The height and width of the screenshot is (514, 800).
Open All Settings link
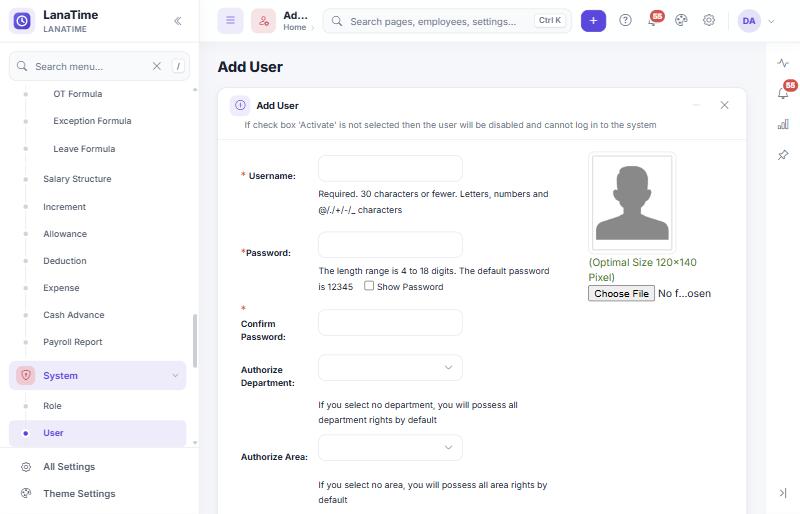pyautogui.click(x=69, y=467)
